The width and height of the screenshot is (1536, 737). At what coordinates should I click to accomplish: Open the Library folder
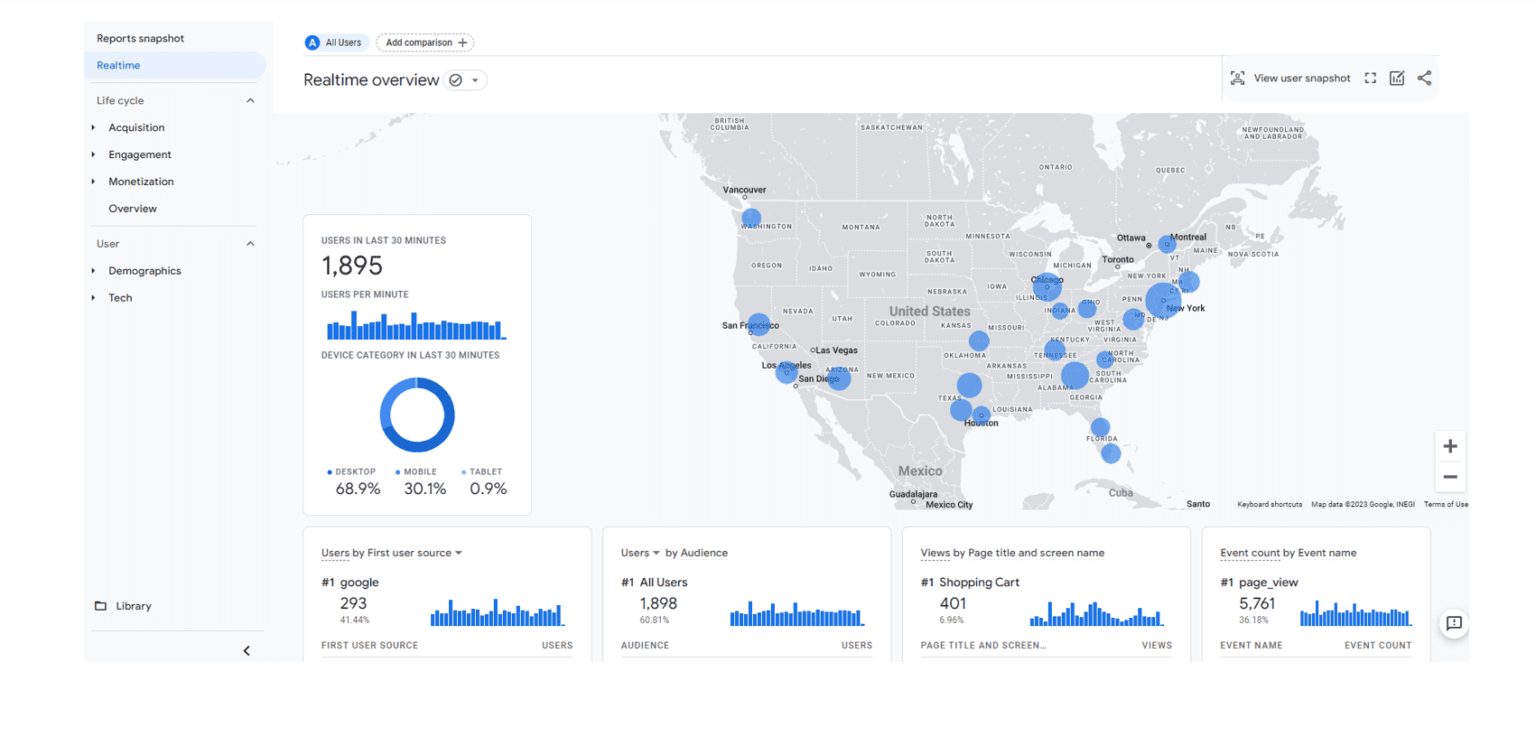[x=123, y=606]
